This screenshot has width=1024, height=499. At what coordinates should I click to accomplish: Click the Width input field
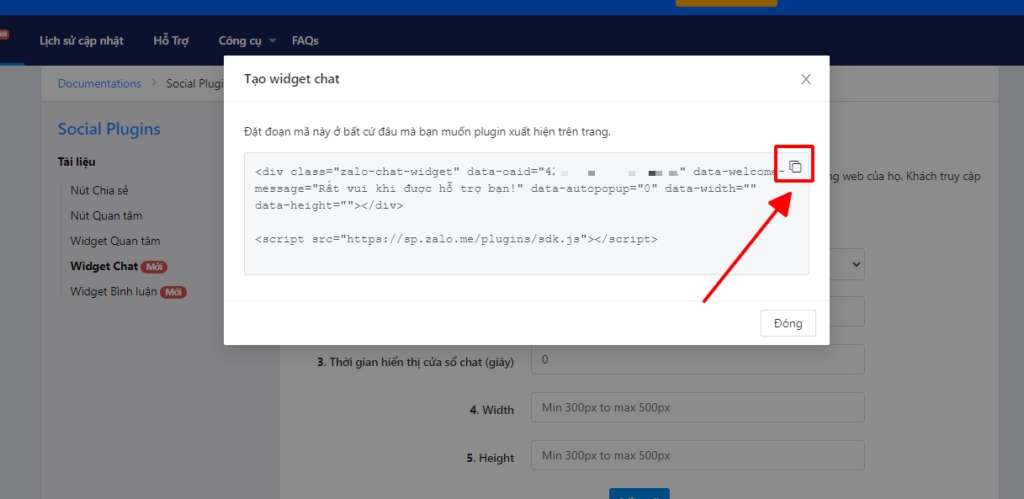697,408
